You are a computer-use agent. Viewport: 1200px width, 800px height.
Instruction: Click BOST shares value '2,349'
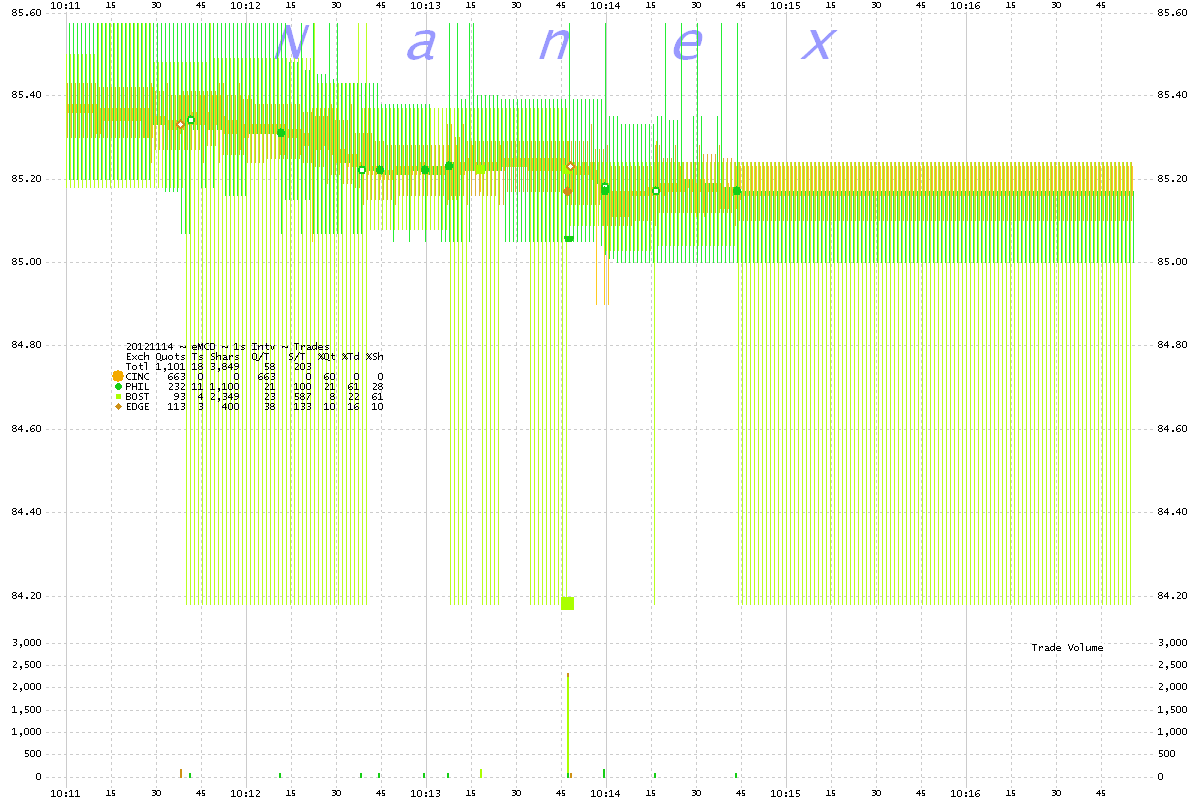[x=224, y=396]
